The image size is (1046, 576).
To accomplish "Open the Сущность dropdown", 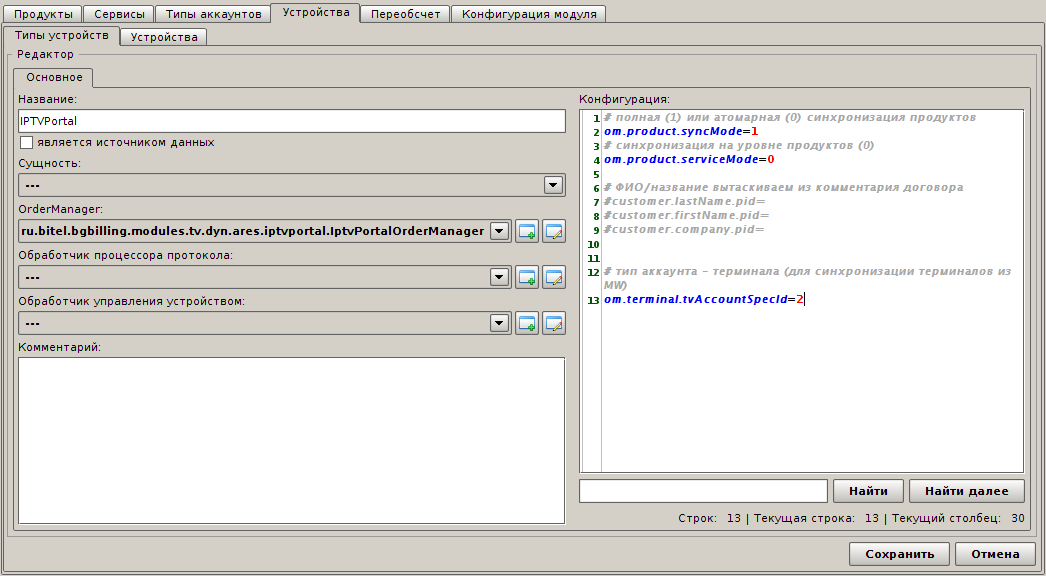I will [552, 185].
